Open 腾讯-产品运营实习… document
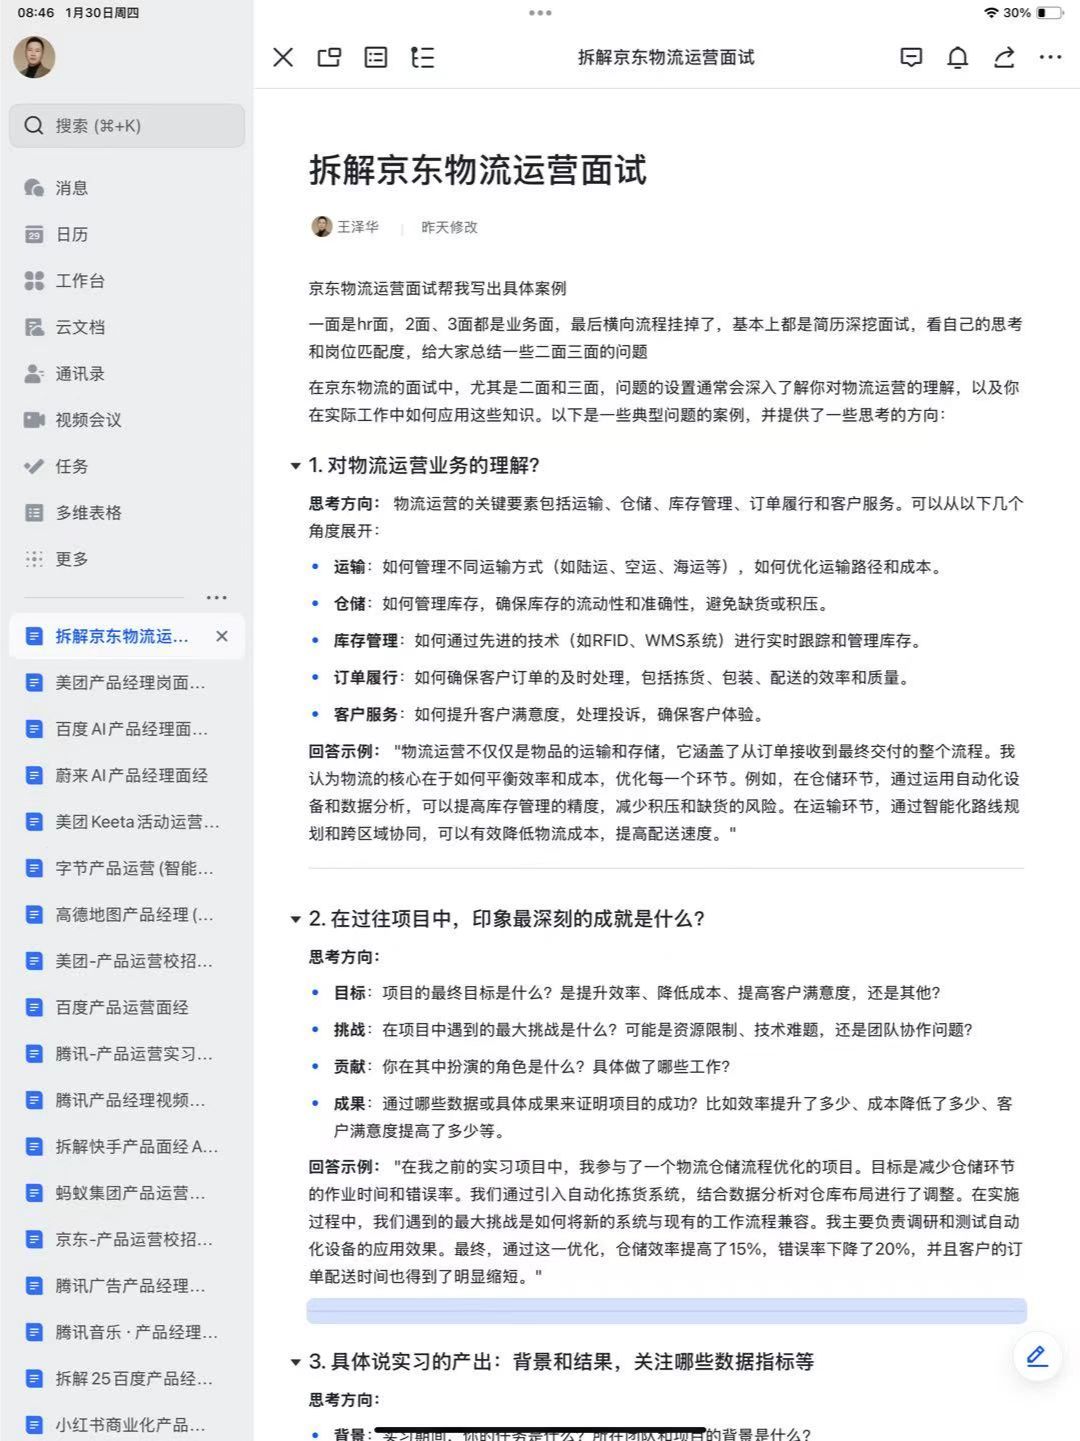The width and height of the screenshot is (1080, 1441). pyautogui.click(x=127, y=1054)
